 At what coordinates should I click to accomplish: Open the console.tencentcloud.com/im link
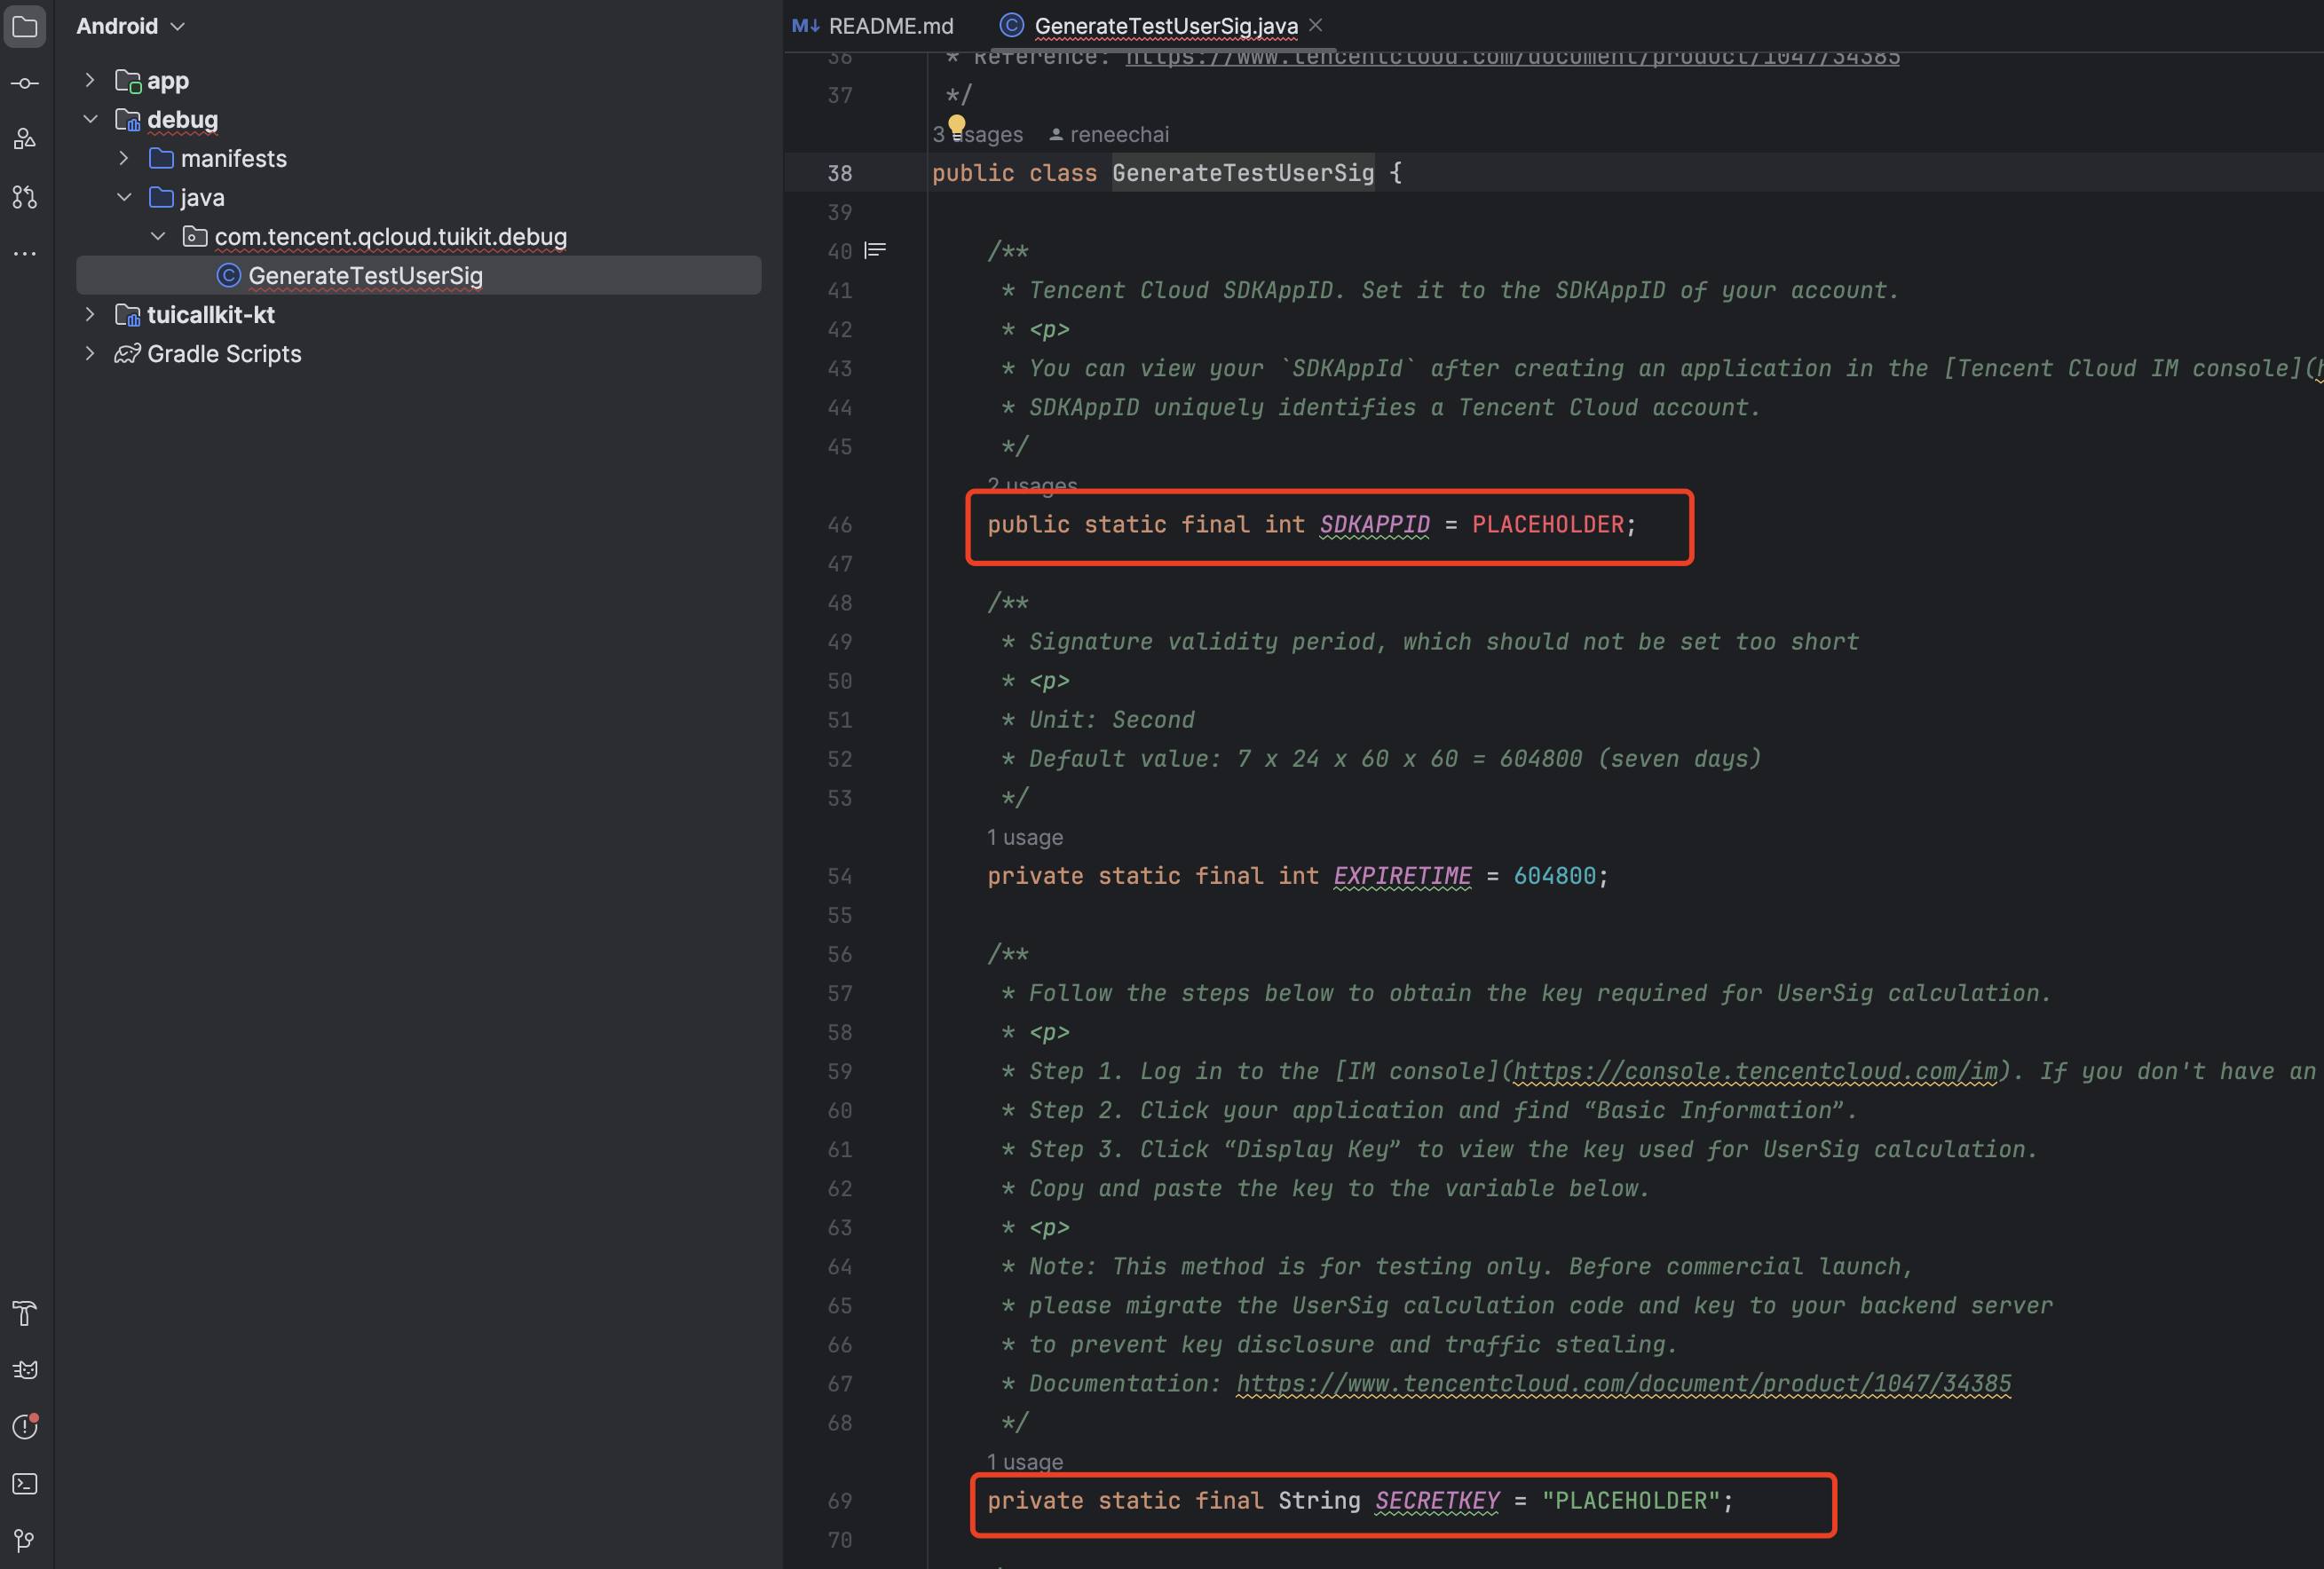tap(1755, 1071)
